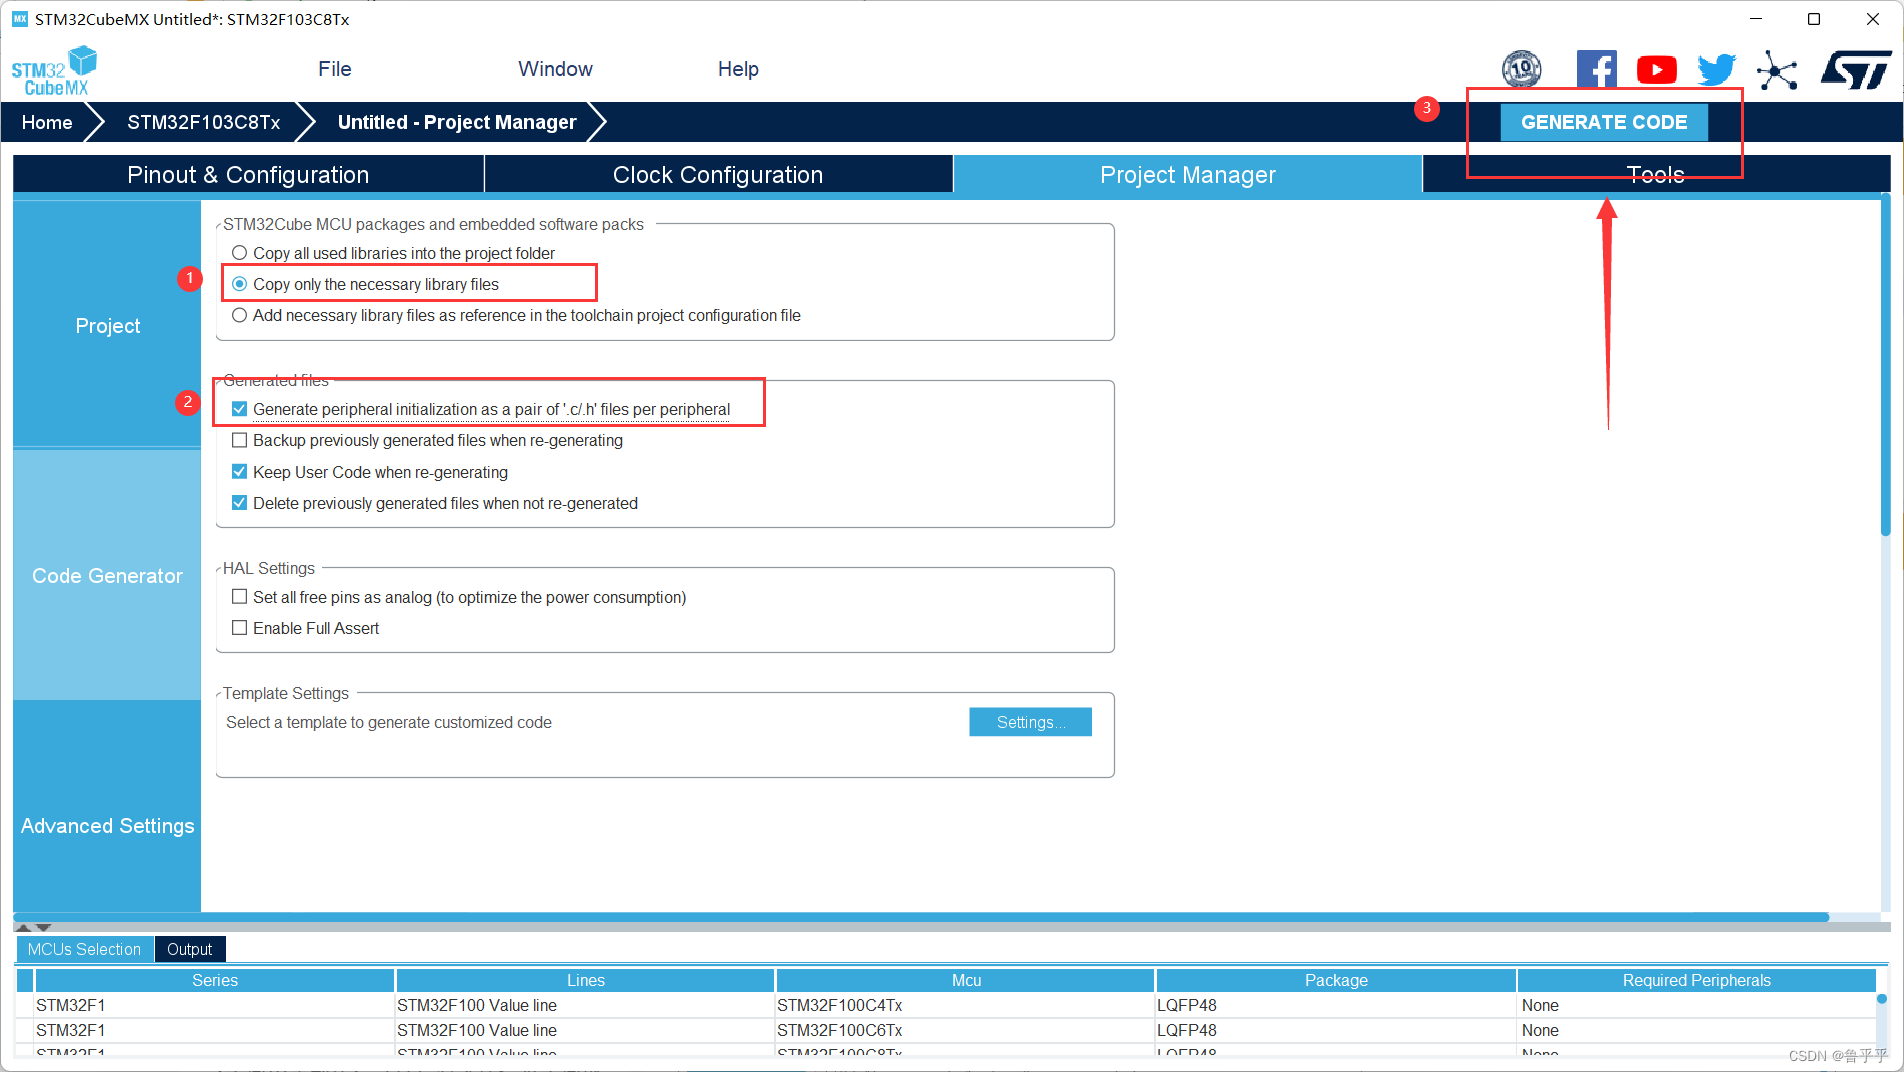
Task: Open the File menu
Action: [335, 69]
